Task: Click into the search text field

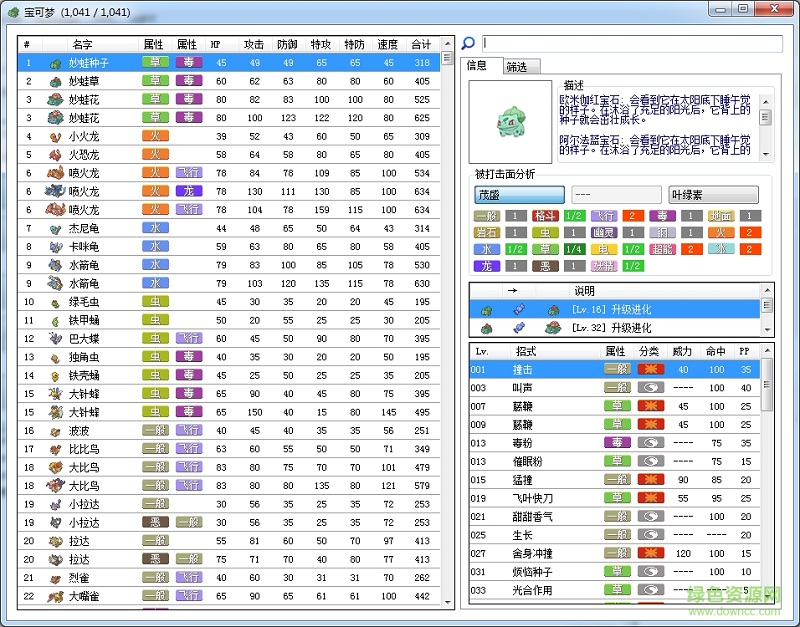Action: click(632, 44)
